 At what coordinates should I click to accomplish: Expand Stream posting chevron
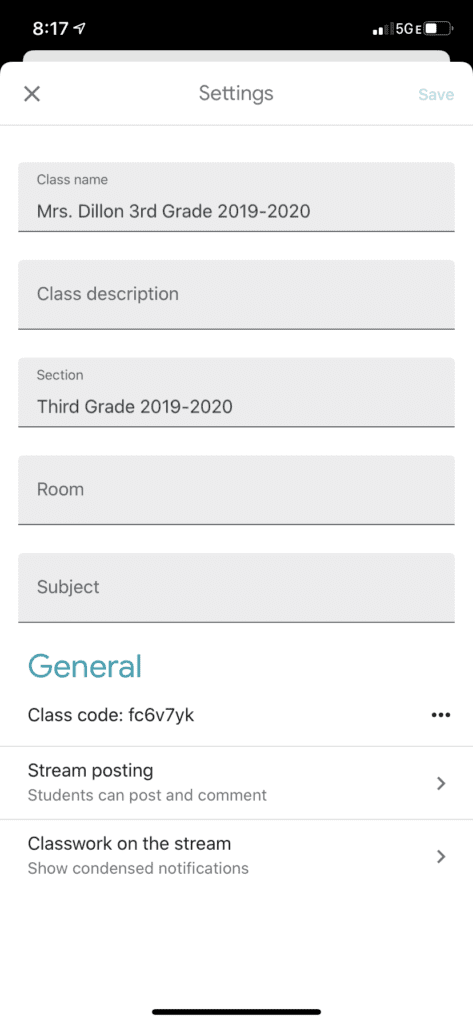[441, 783]
